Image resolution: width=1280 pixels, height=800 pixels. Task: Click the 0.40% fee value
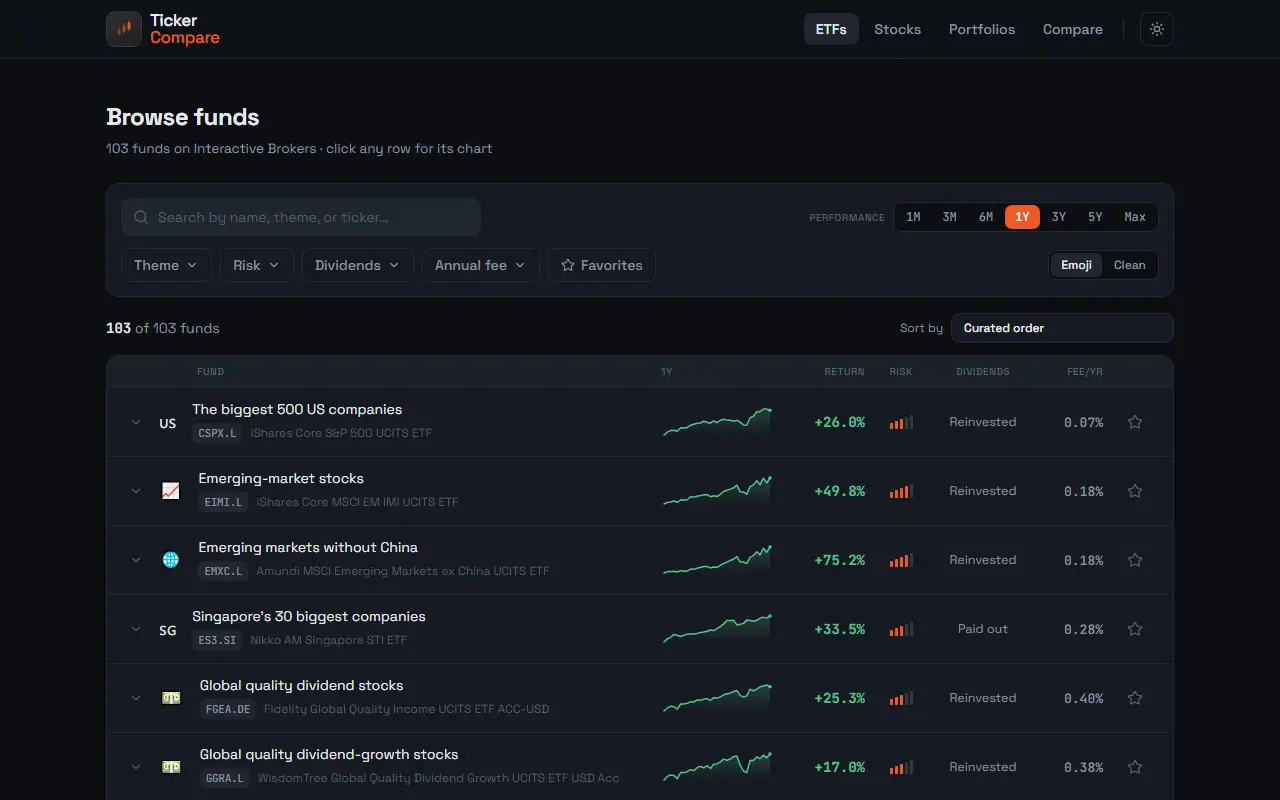pyautogui.click(x=1084, y=698)
